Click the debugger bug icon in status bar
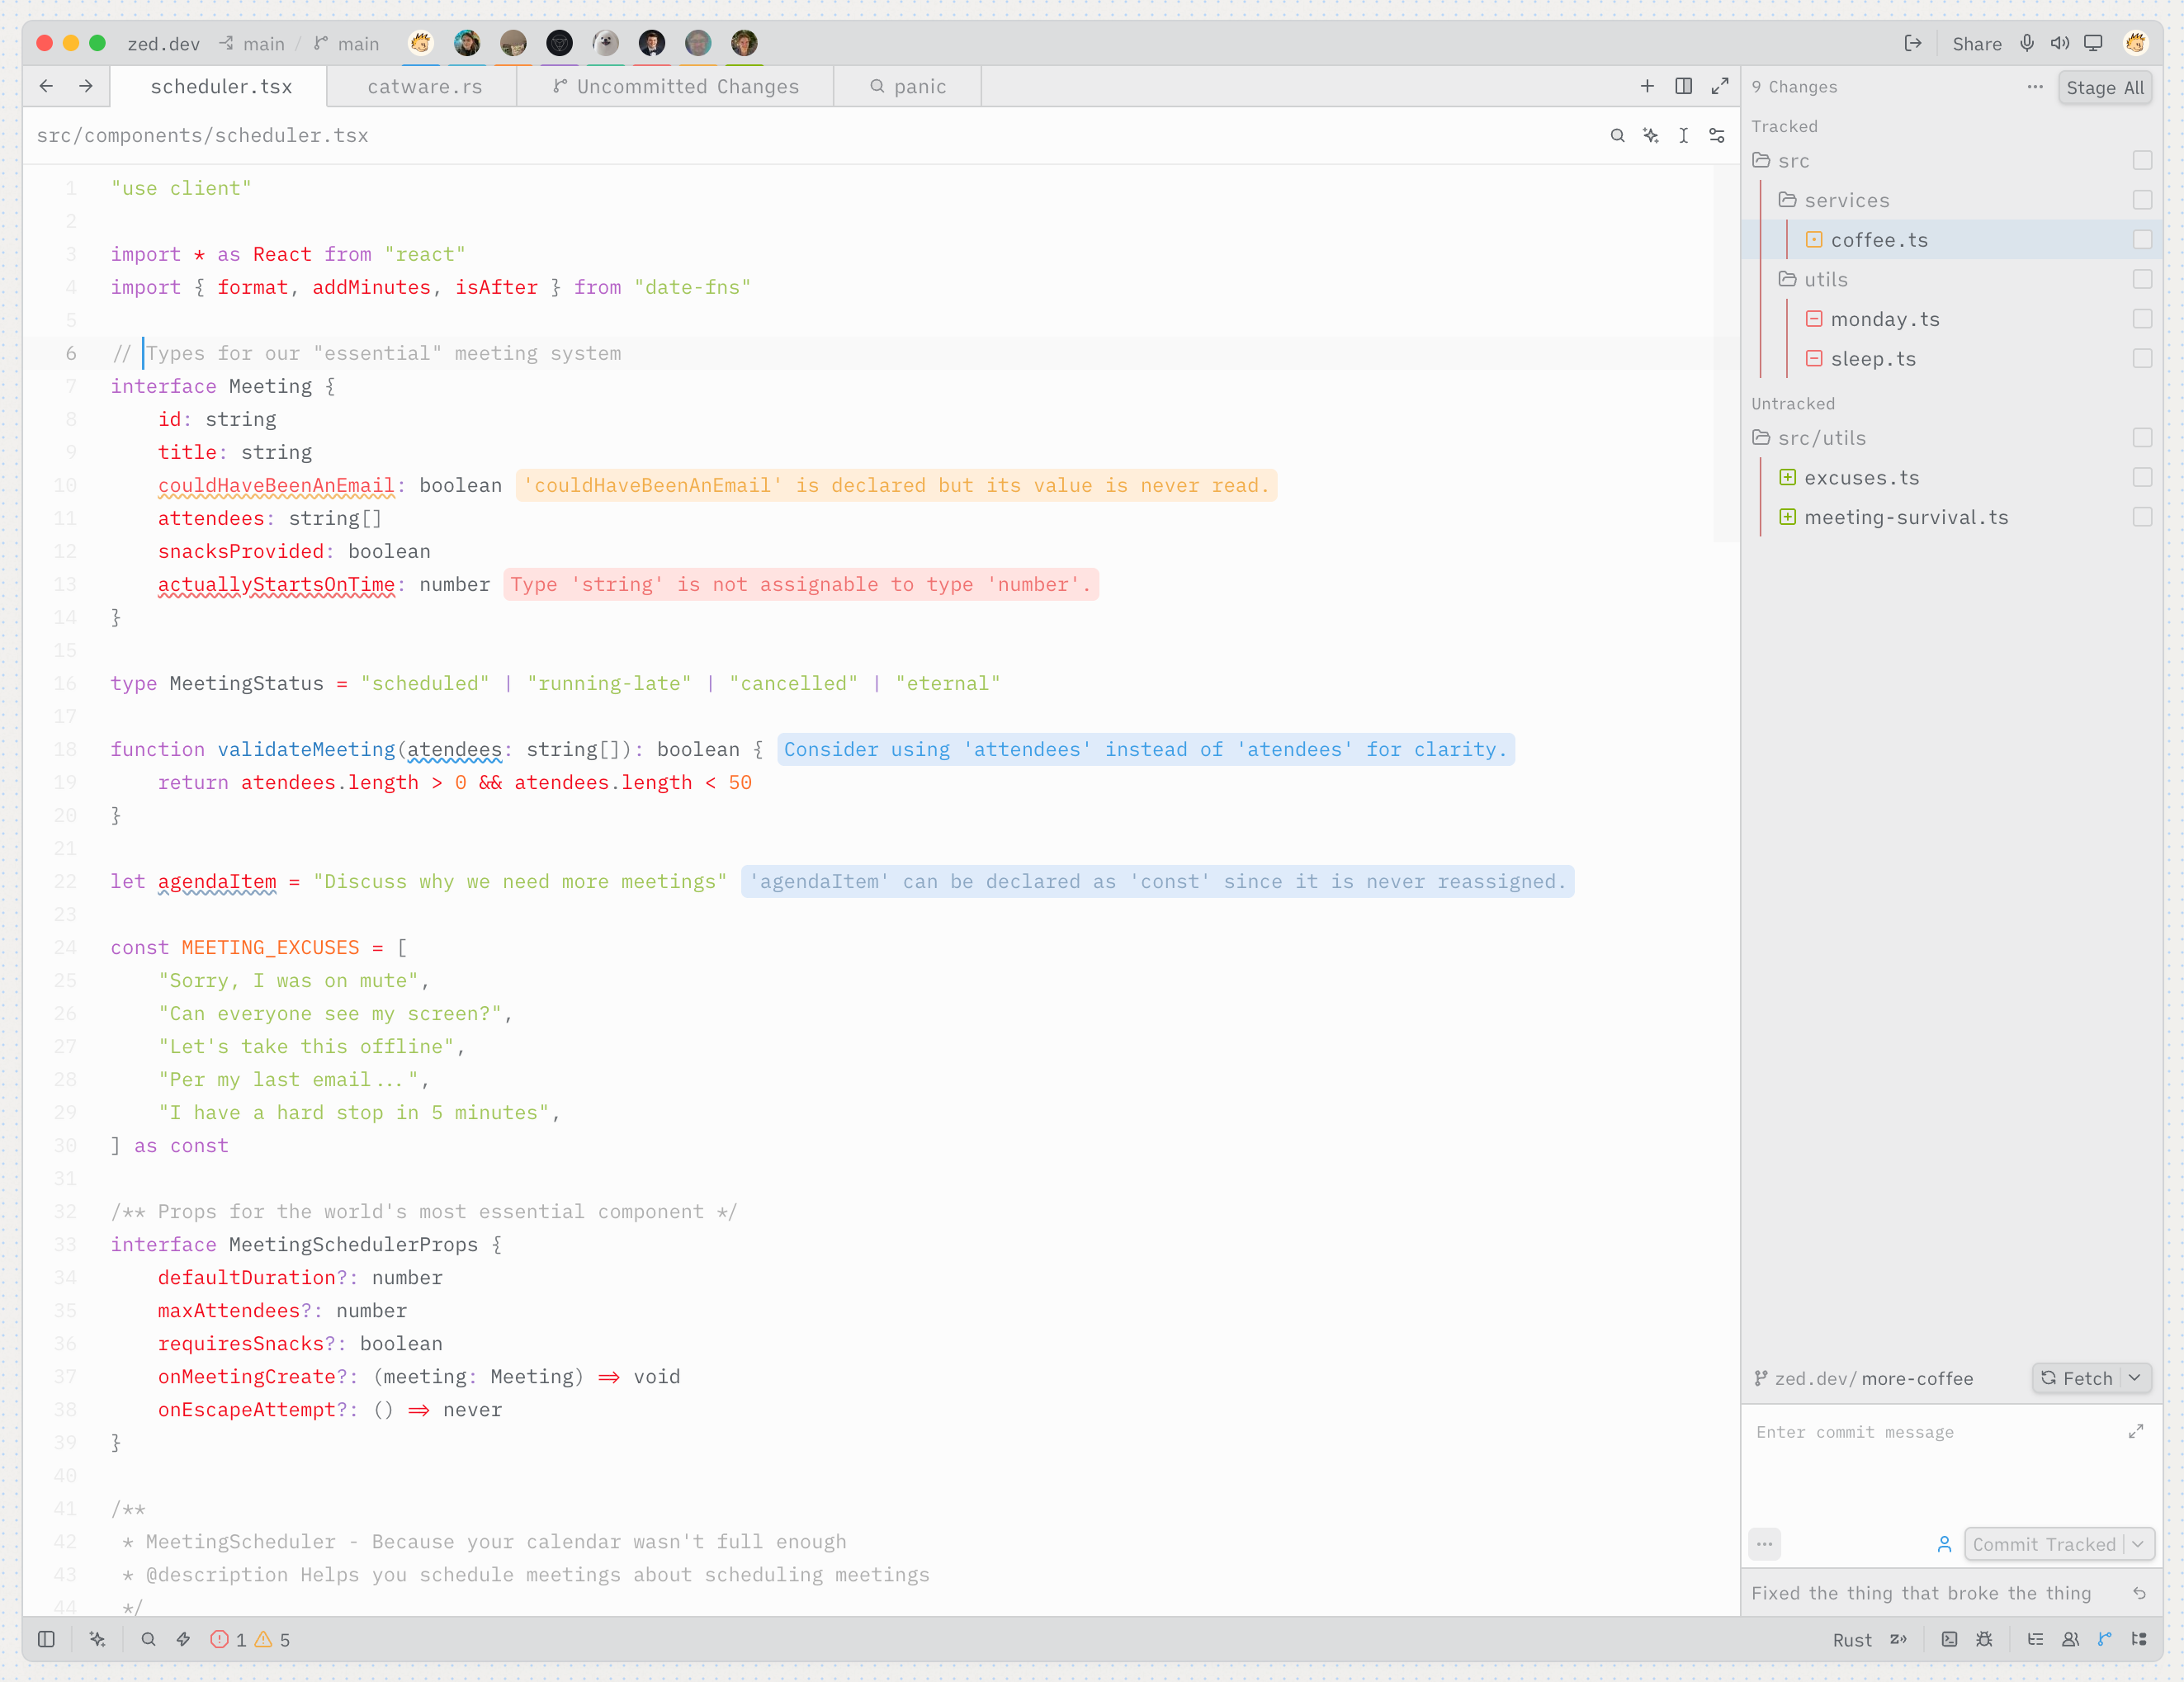The image size is (2184, 1682). click(x=1984, y=1639)
